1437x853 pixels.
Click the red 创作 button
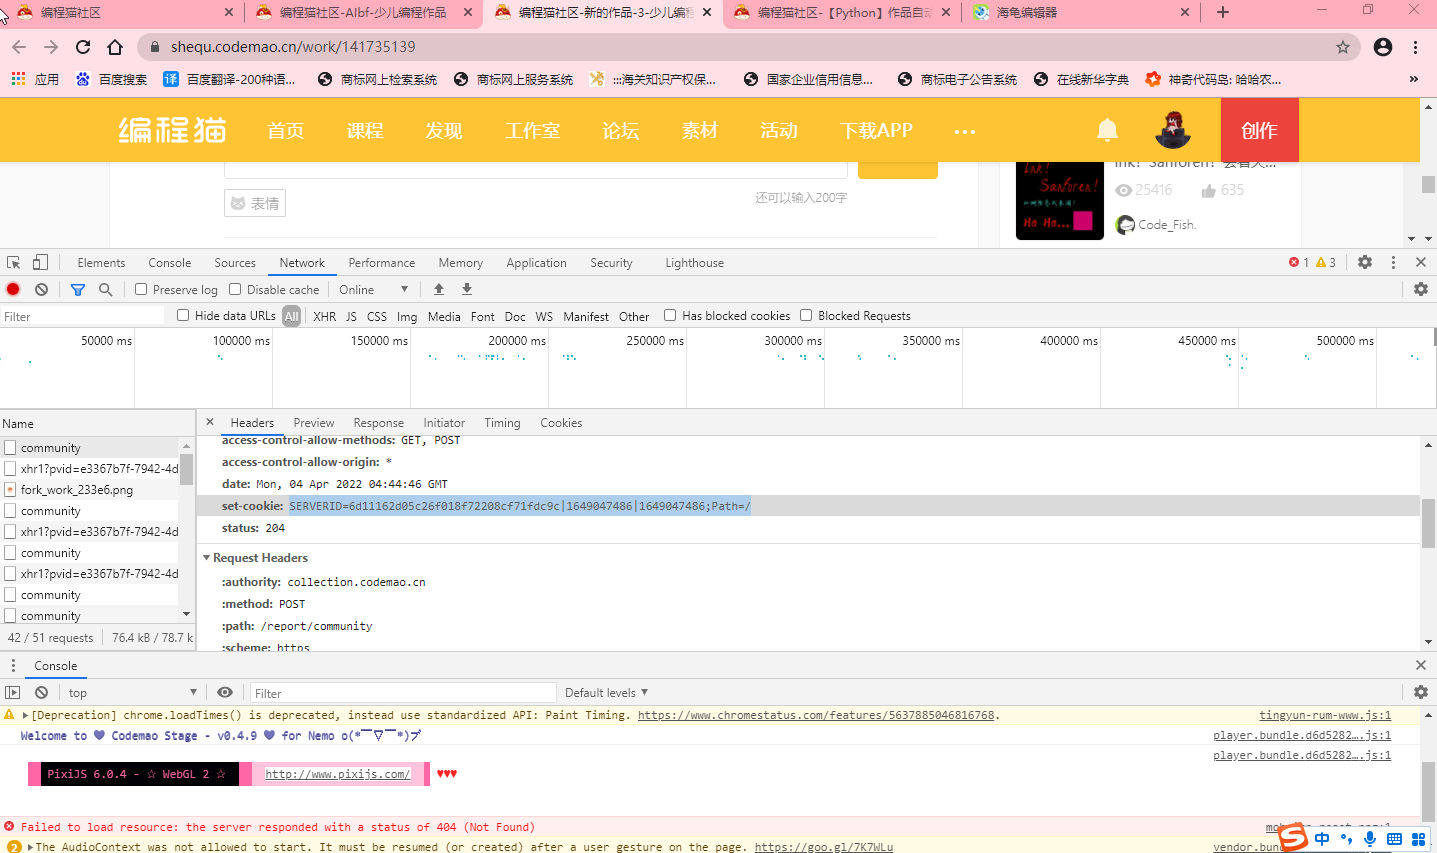coord(1260,130)
